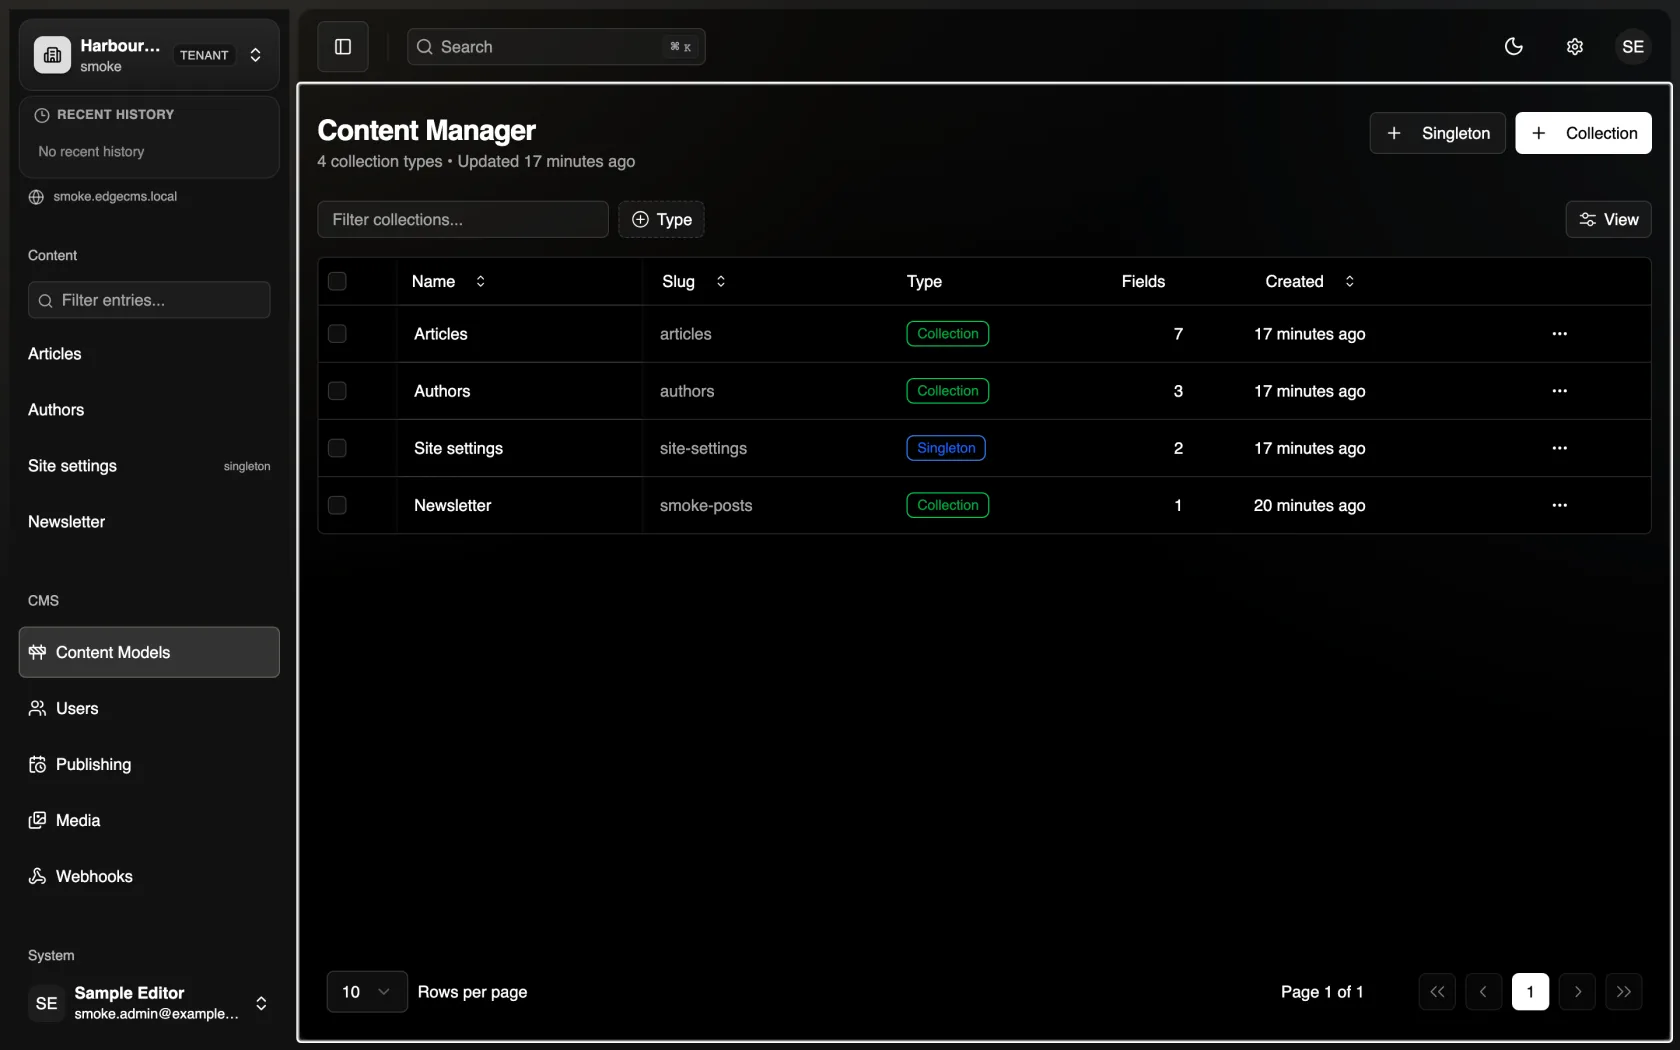This screenshot has height=1050, width=1680.
Task: Navigate to Publishing section
Action: [x=149, y=764]
